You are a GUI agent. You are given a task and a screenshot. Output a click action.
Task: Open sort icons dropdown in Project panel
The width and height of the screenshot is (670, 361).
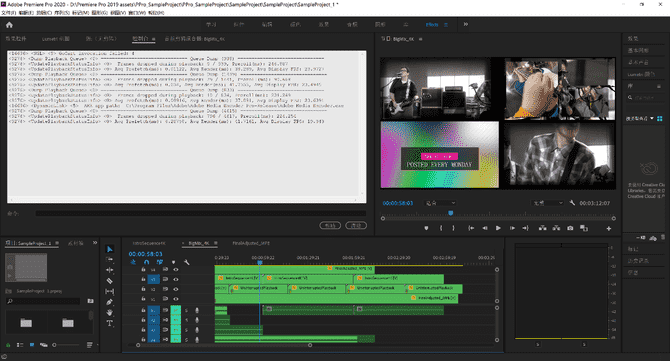tap(89, 345)
